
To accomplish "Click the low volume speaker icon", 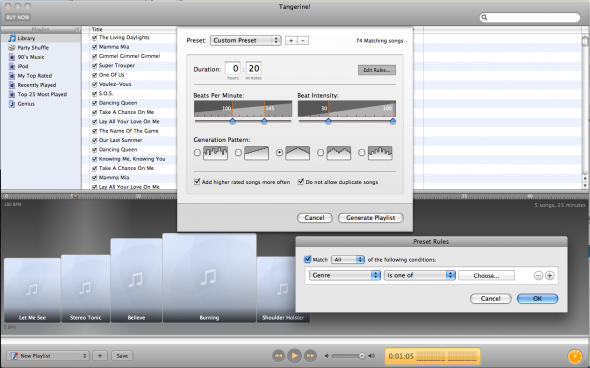I will coord(327,356).
